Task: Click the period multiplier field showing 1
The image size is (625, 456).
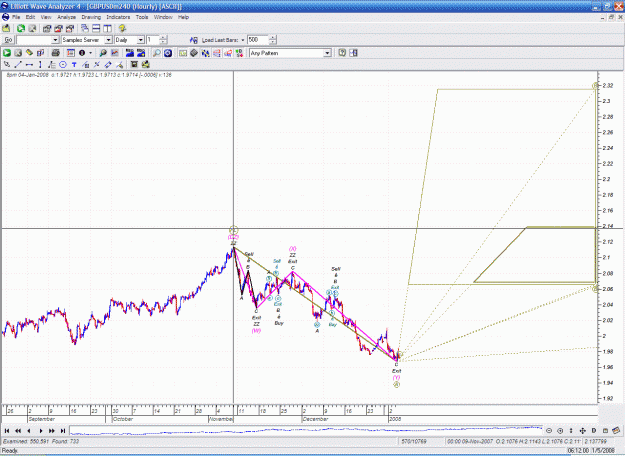Action: tap(153, 40)
